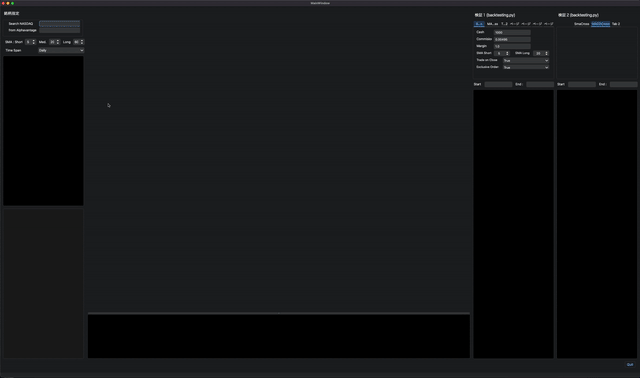640x378 pixels.
Task: Select the backtest panel 1 SMA Short spinbox
Action: pos(502,53)
